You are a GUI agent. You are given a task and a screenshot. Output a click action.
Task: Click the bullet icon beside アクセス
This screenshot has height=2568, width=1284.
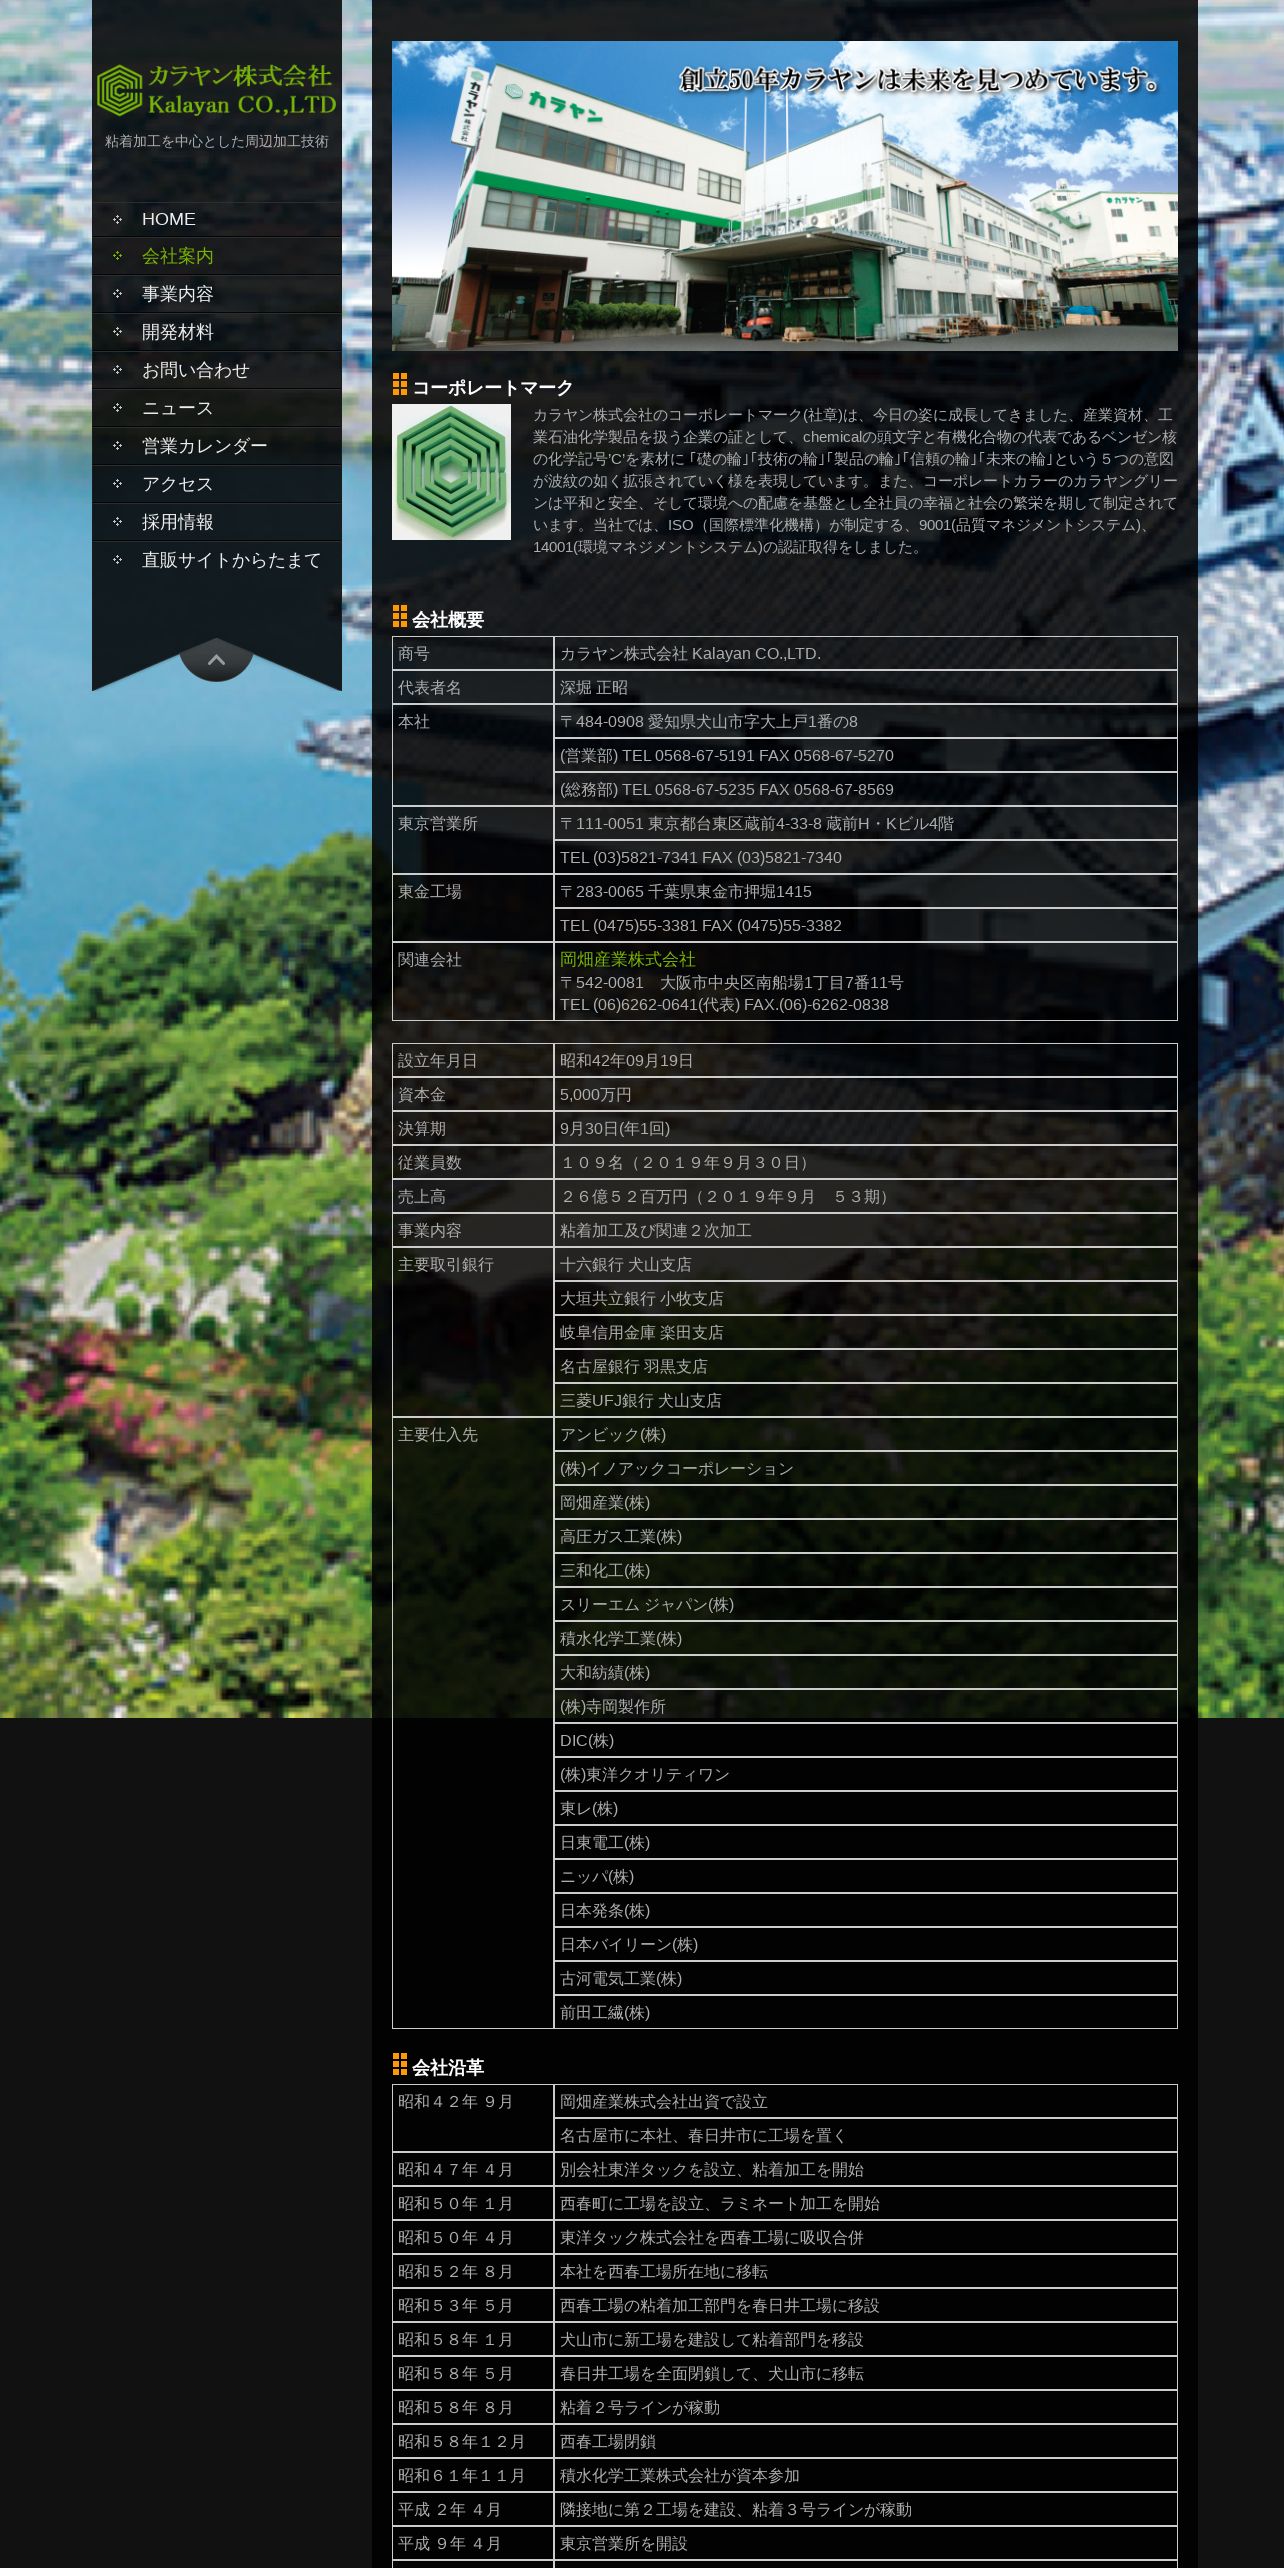tap(117, 484)
